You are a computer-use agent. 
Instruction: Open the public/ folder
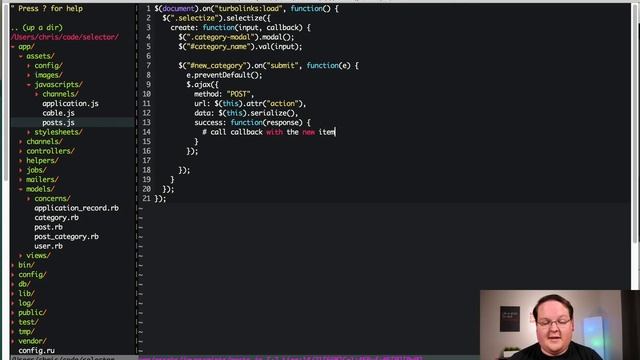tap(32, 313)
